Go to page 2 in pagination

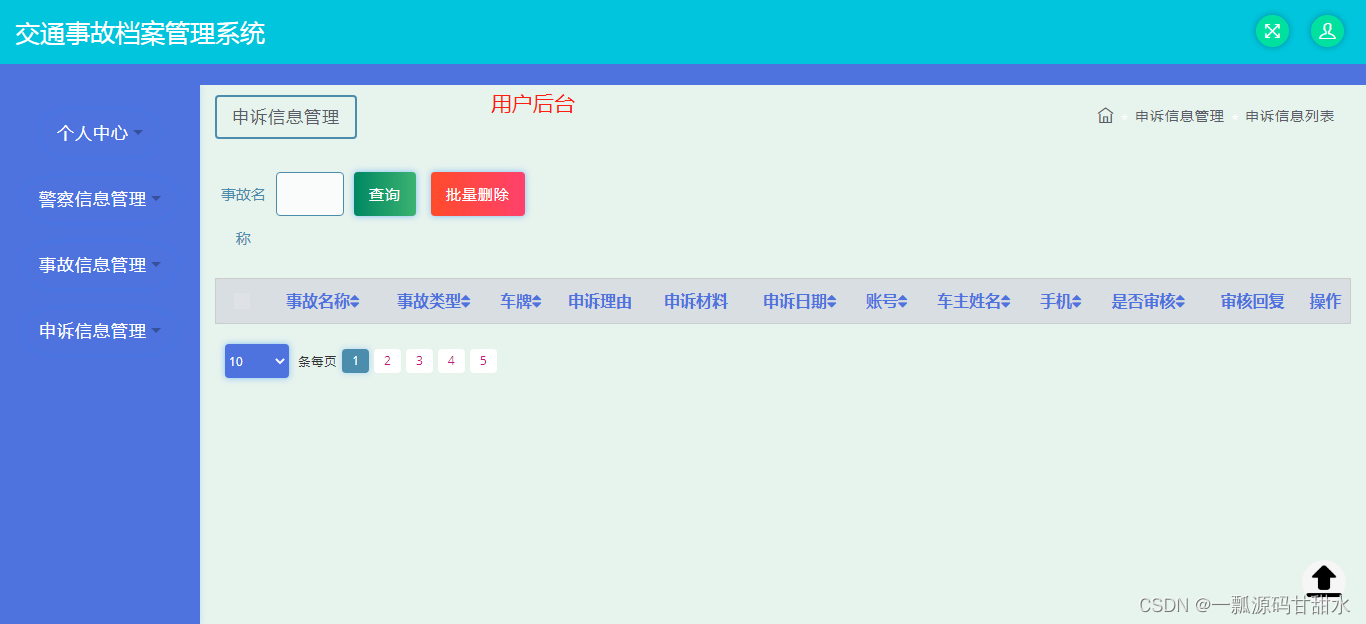pos(387,361)
